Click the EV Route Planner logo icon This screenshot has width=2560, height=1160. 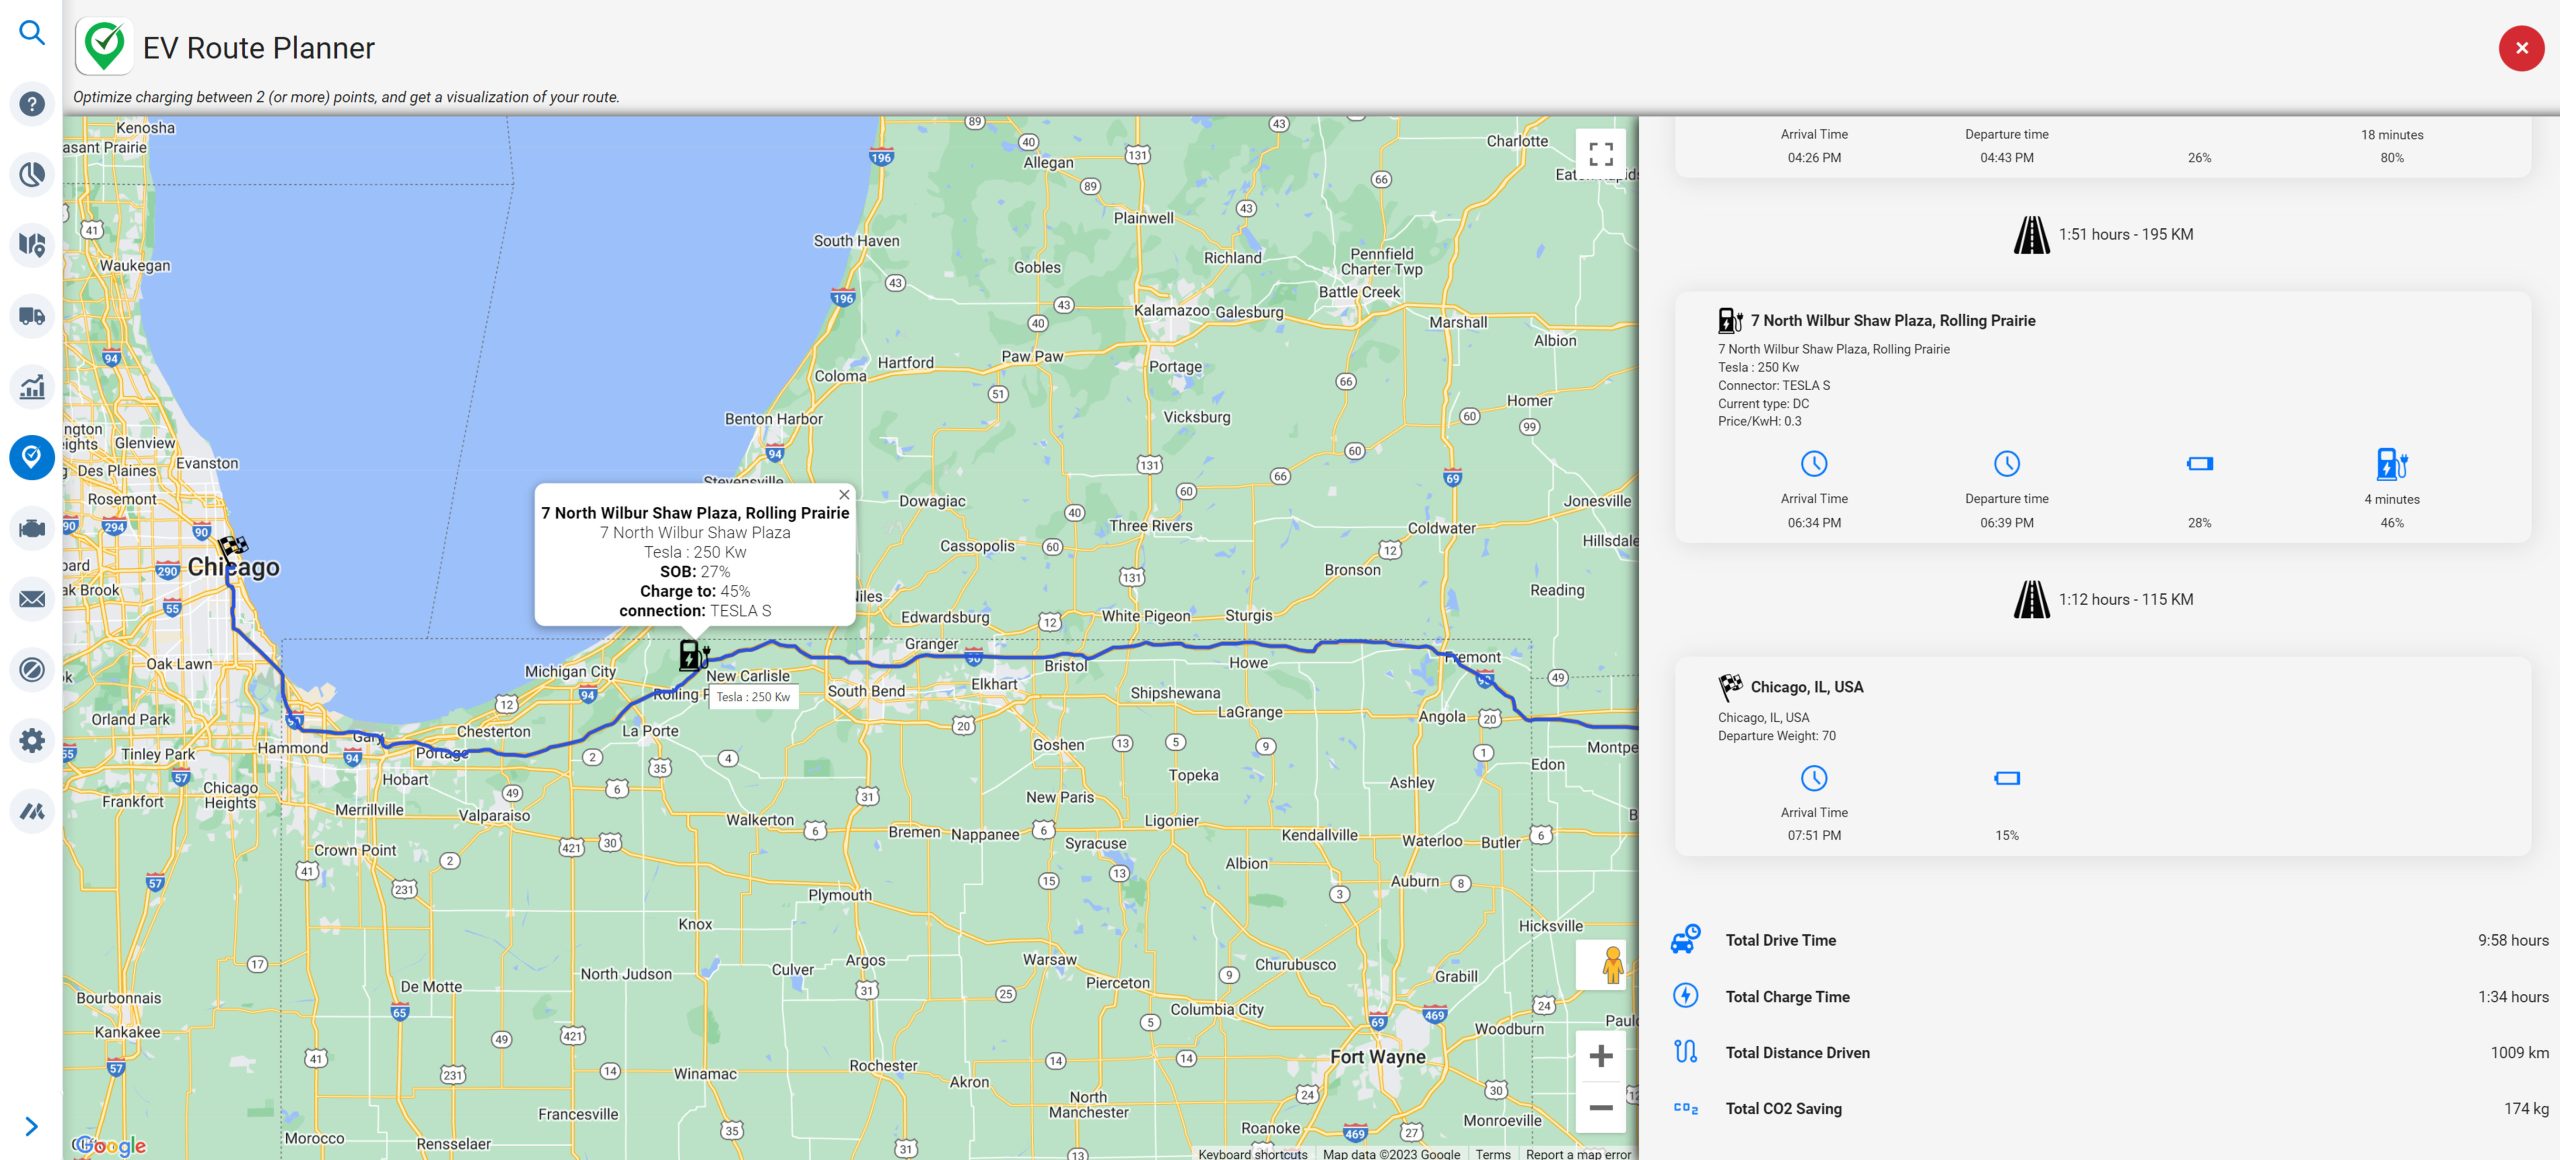click(x=104, y=46)
